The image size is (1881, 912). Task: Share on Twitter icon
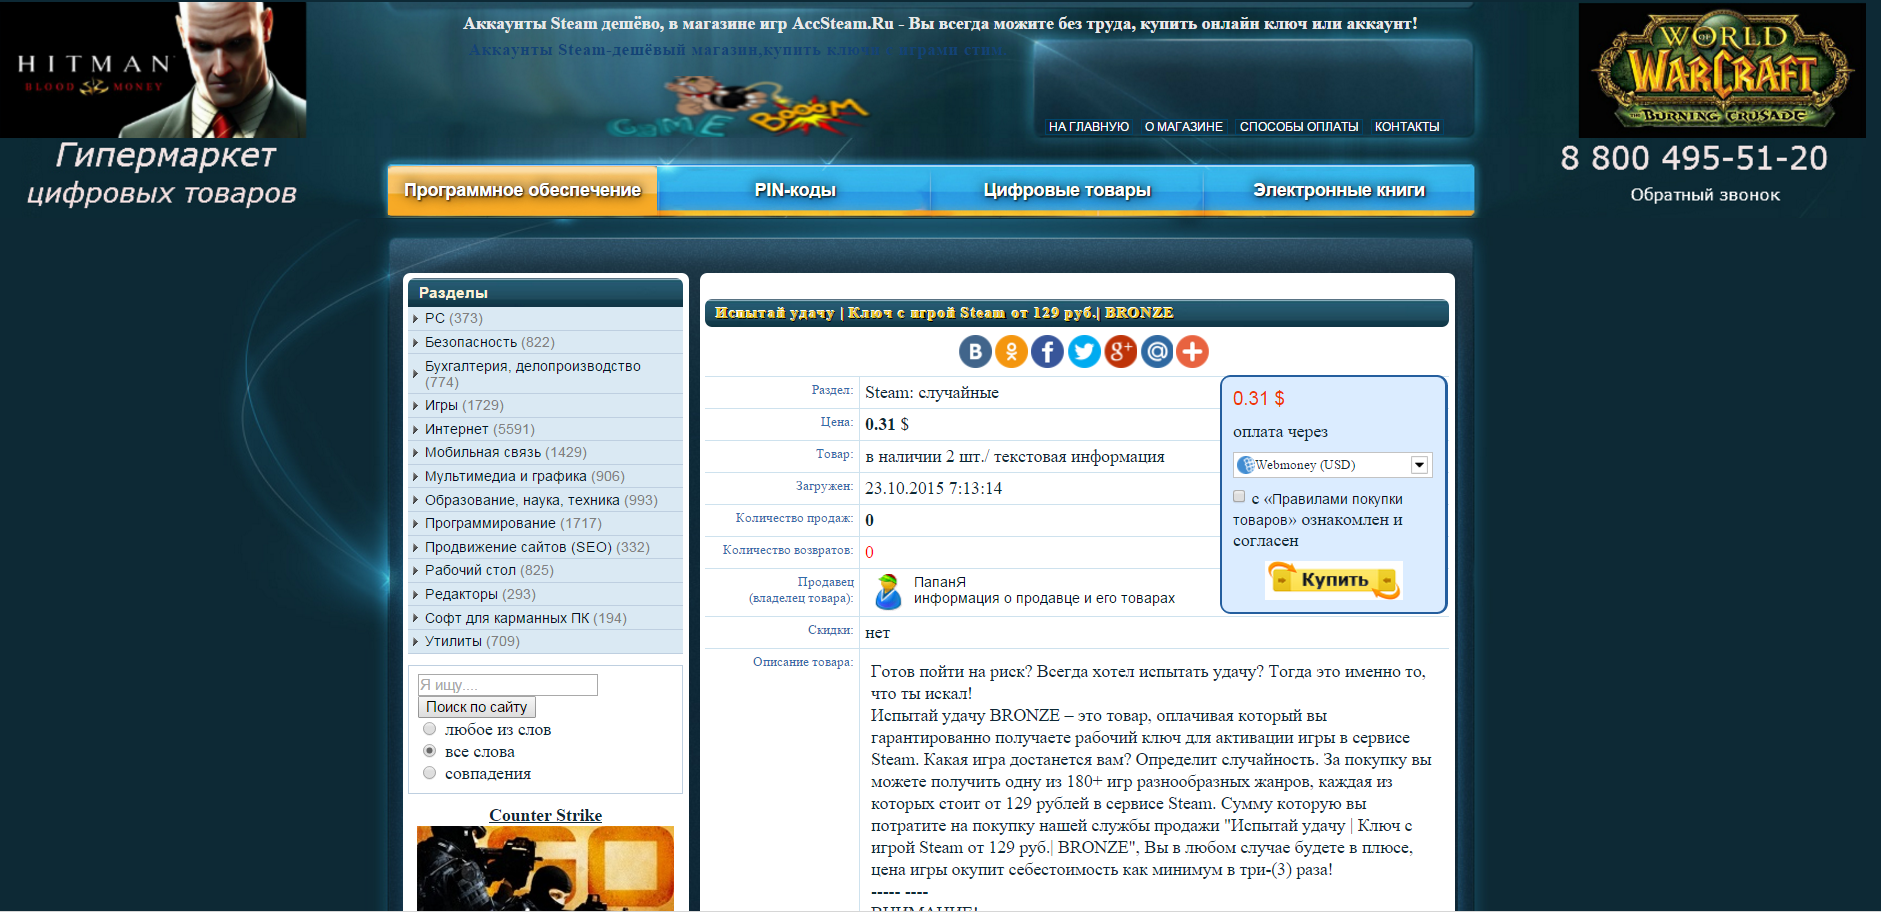1084,351
